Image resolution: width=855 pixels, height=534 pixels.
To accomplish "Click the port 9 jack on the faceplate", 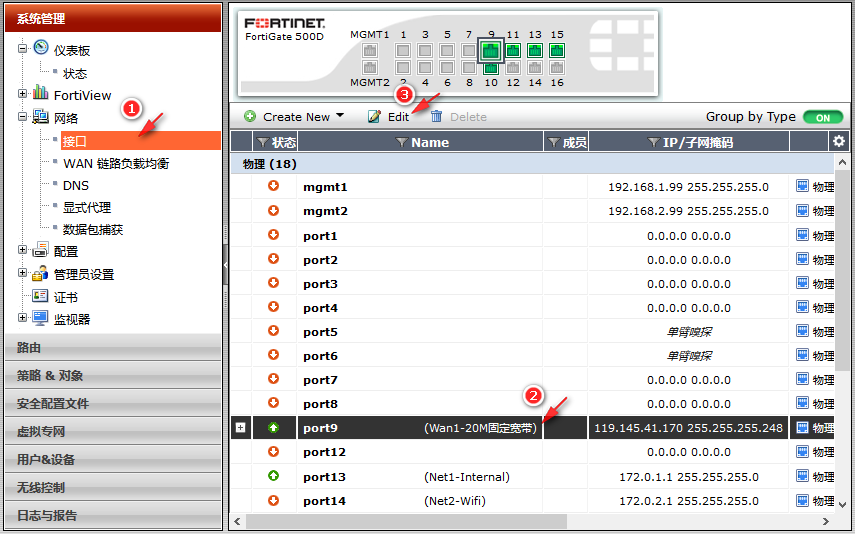I will point(491,51).
